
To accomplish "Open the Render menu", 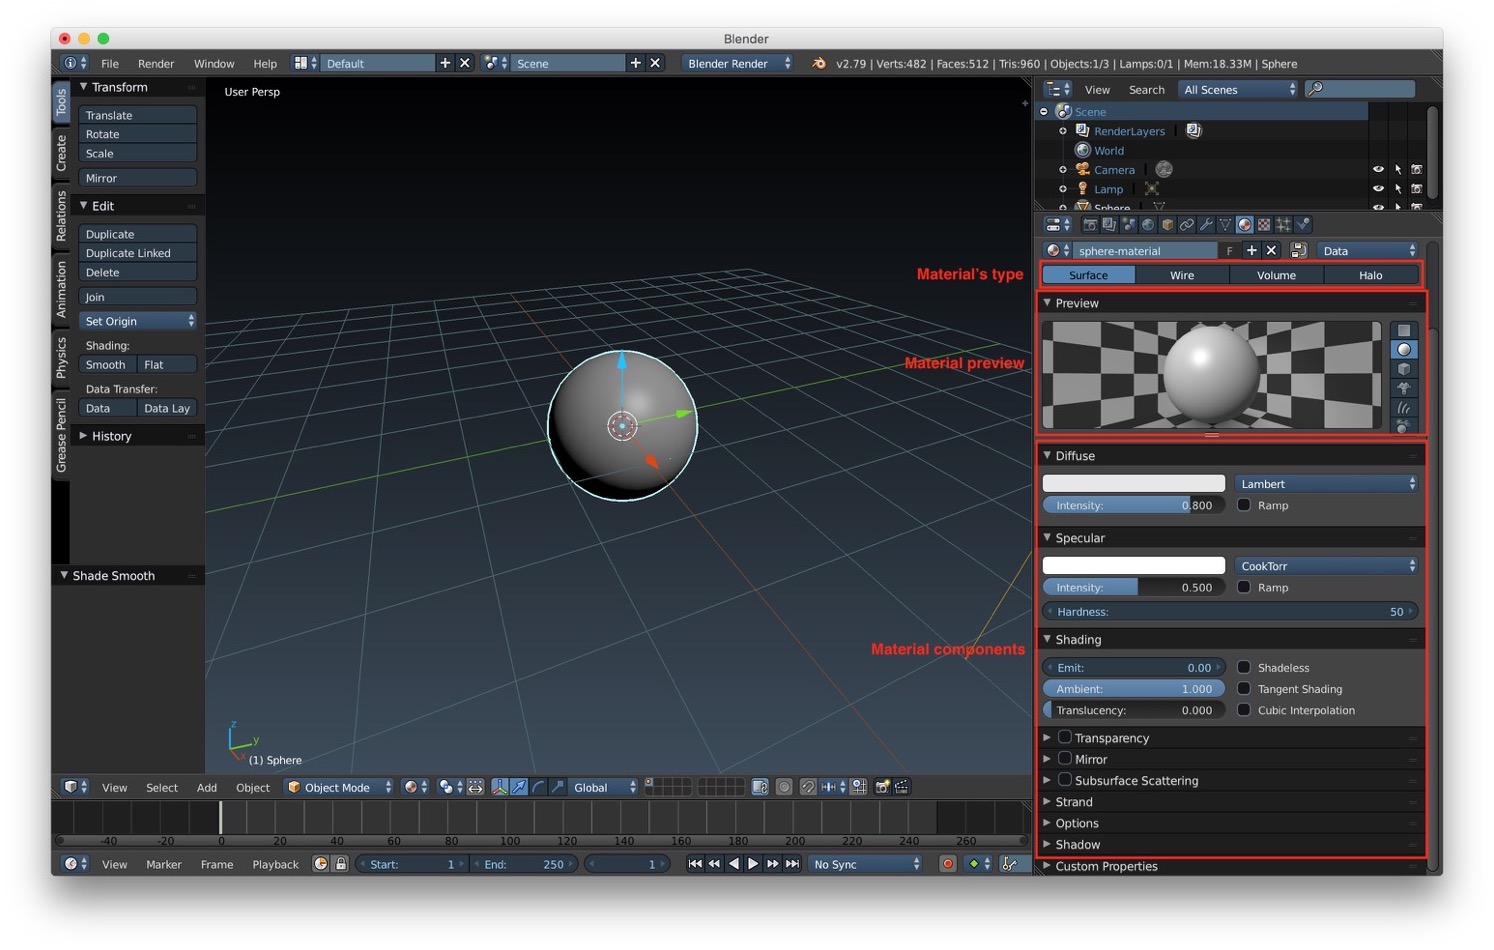I will click(x=156, y=63).
